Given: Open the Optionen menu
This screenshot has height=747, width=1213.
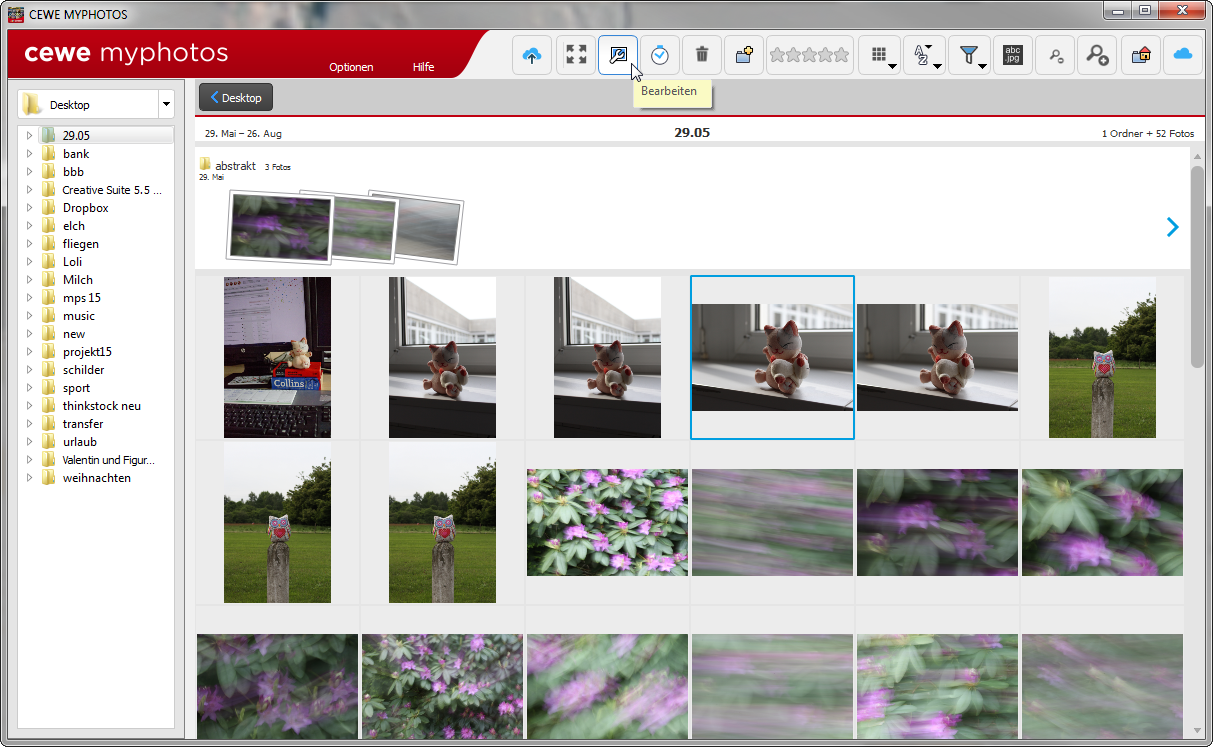Looking at the screenshot, I should point(351,67).
